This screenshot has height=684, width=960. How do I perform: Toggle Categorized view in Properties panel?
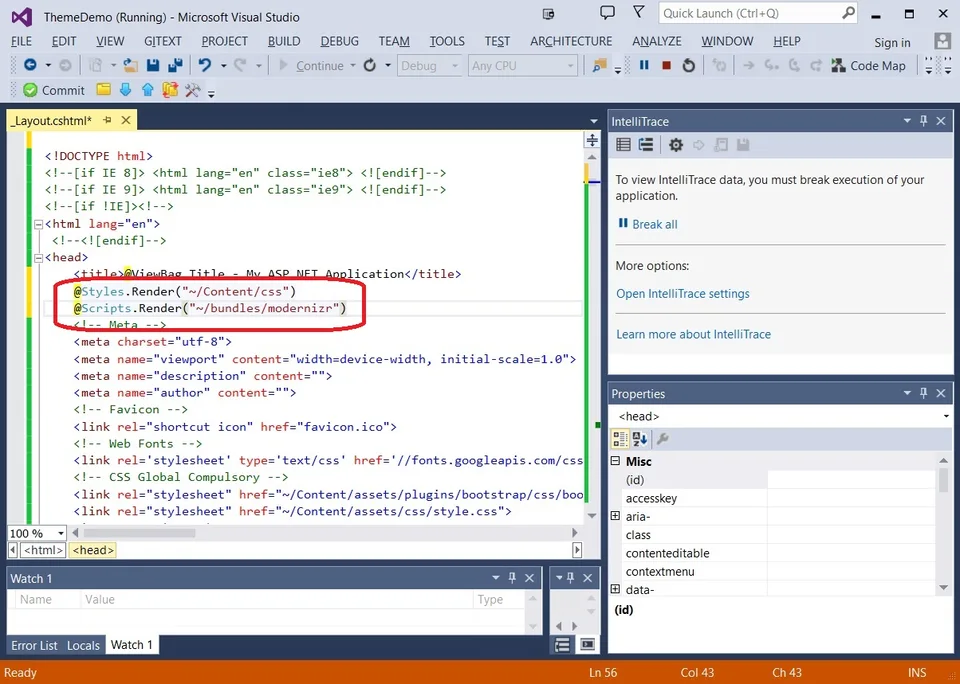(620, 438)
